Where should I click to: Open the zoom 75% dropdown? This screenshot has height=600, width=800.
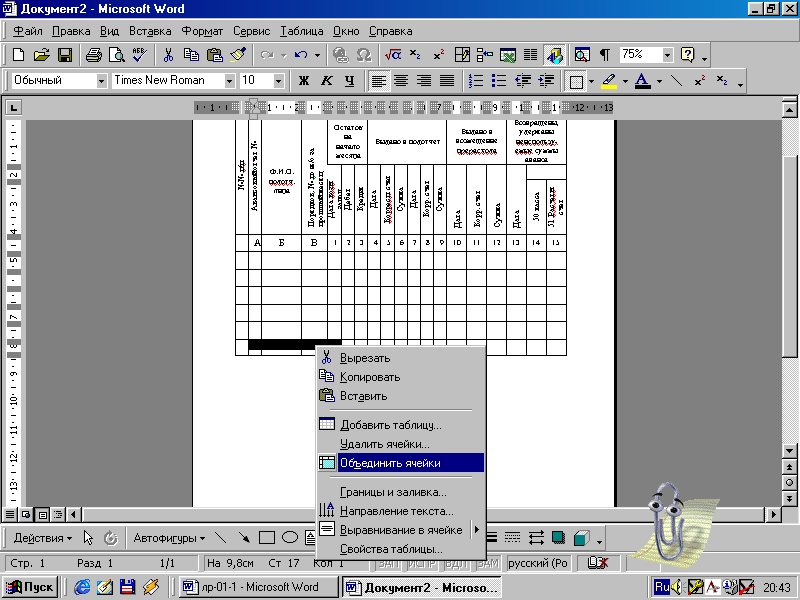tap(667, 55)
